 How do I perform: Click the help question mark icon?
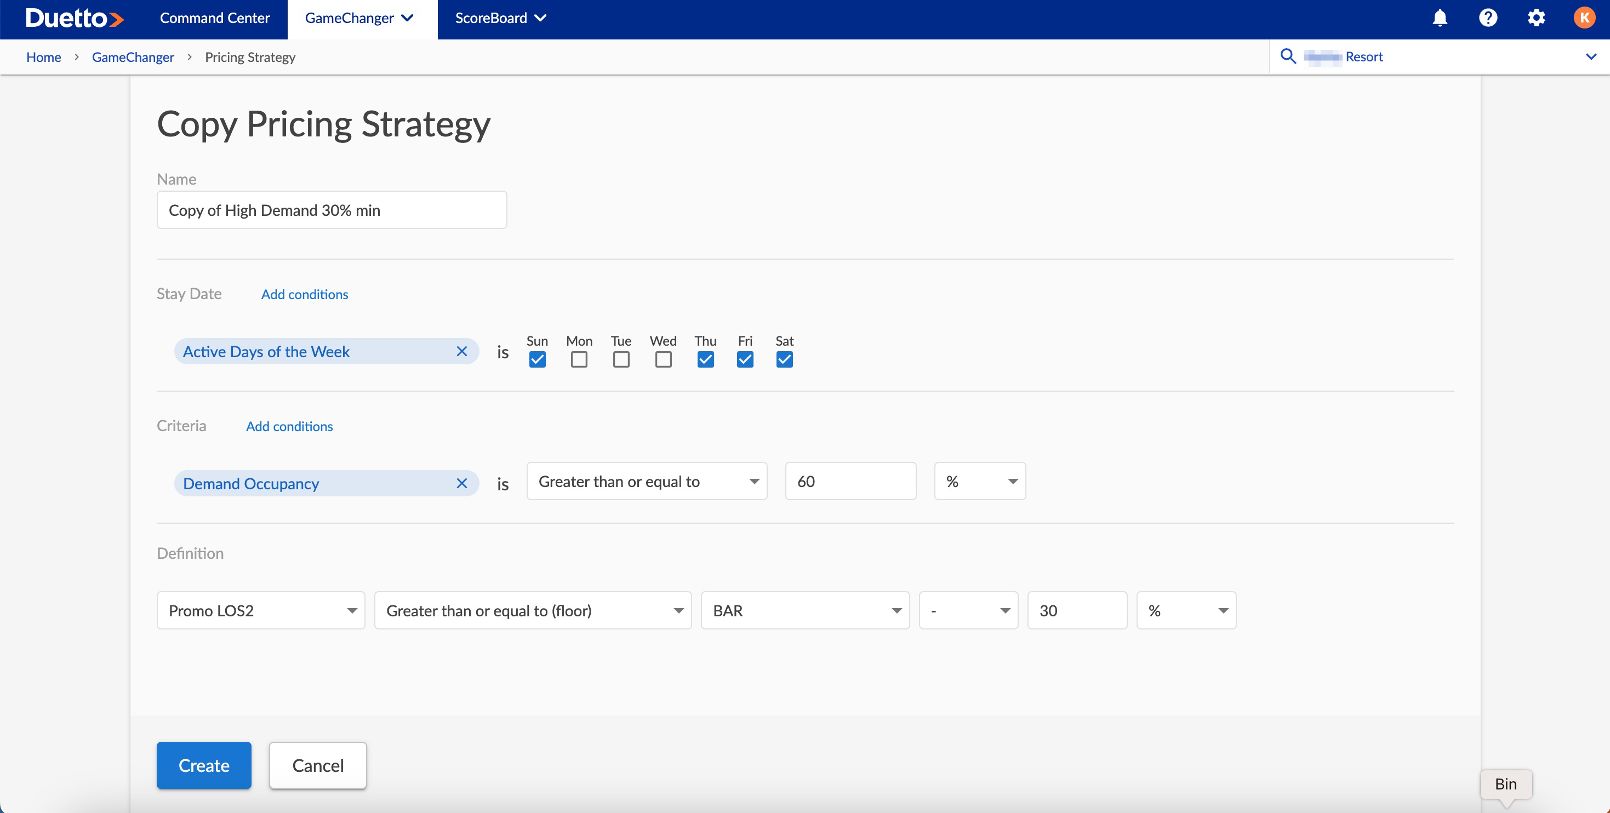point(1488,18)
